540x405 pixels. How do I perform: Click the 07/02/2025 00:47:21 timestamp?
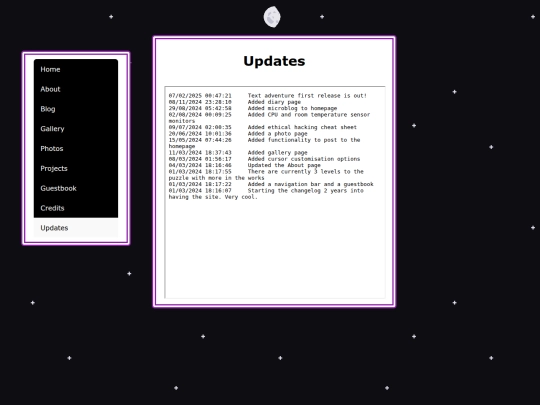point(200,95)
